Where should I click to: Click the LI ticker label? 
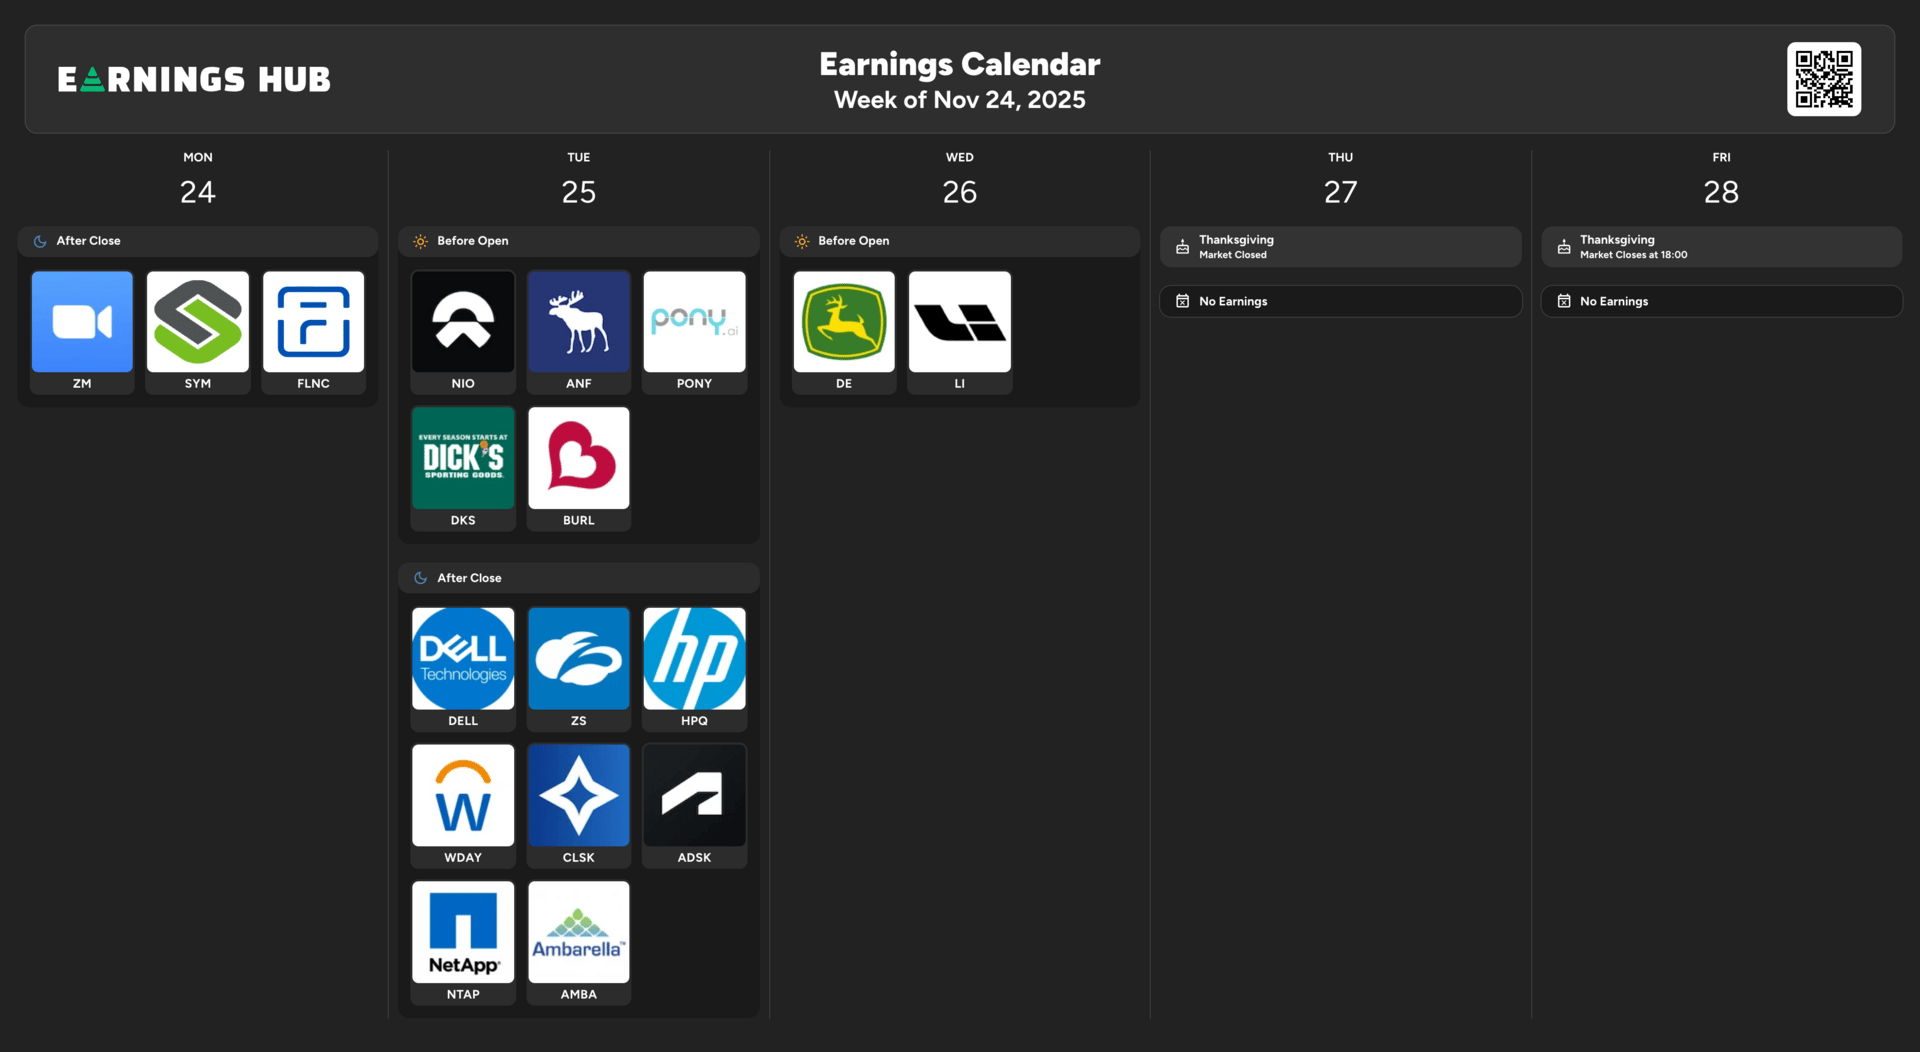(x=960, y=384)
